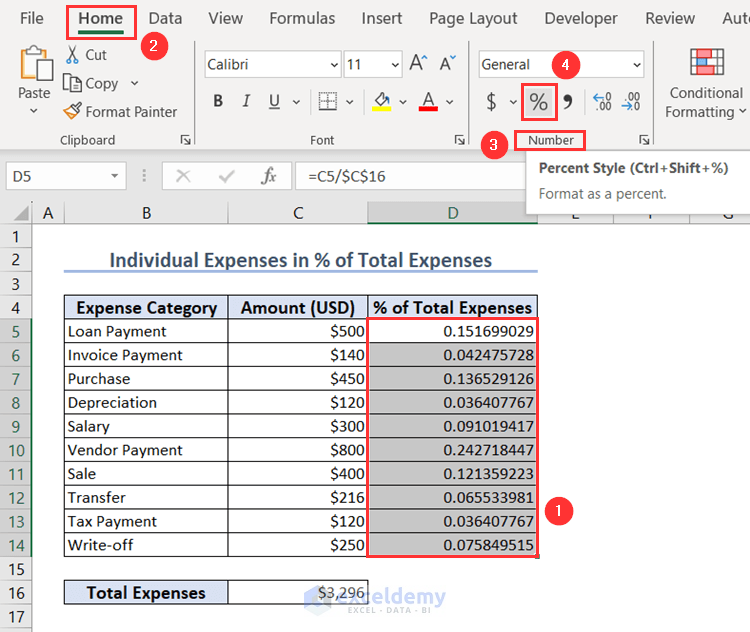The height and width of the screenshot is (632, 750).
Task: Open Insert Function fx dialog
Action: point(268,176)
